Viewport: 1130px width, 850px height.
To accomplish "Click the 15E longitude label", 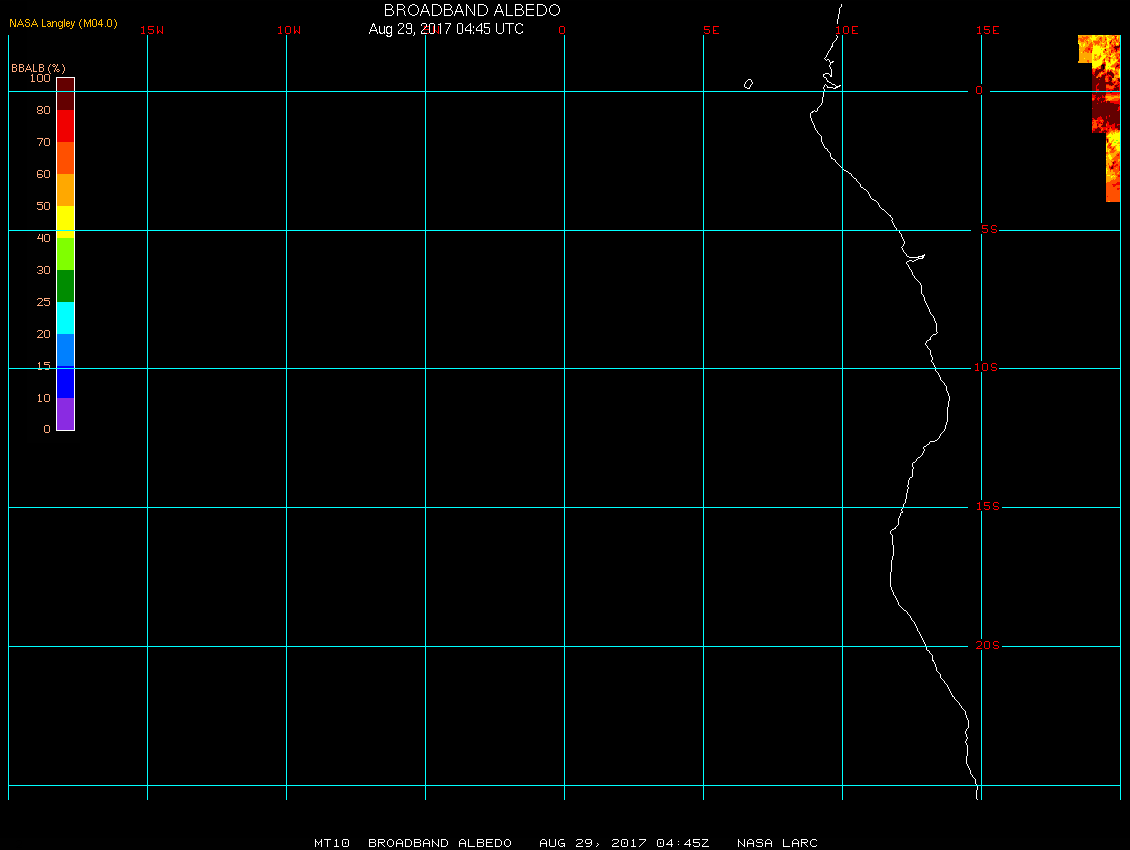I will pos(987,30).
